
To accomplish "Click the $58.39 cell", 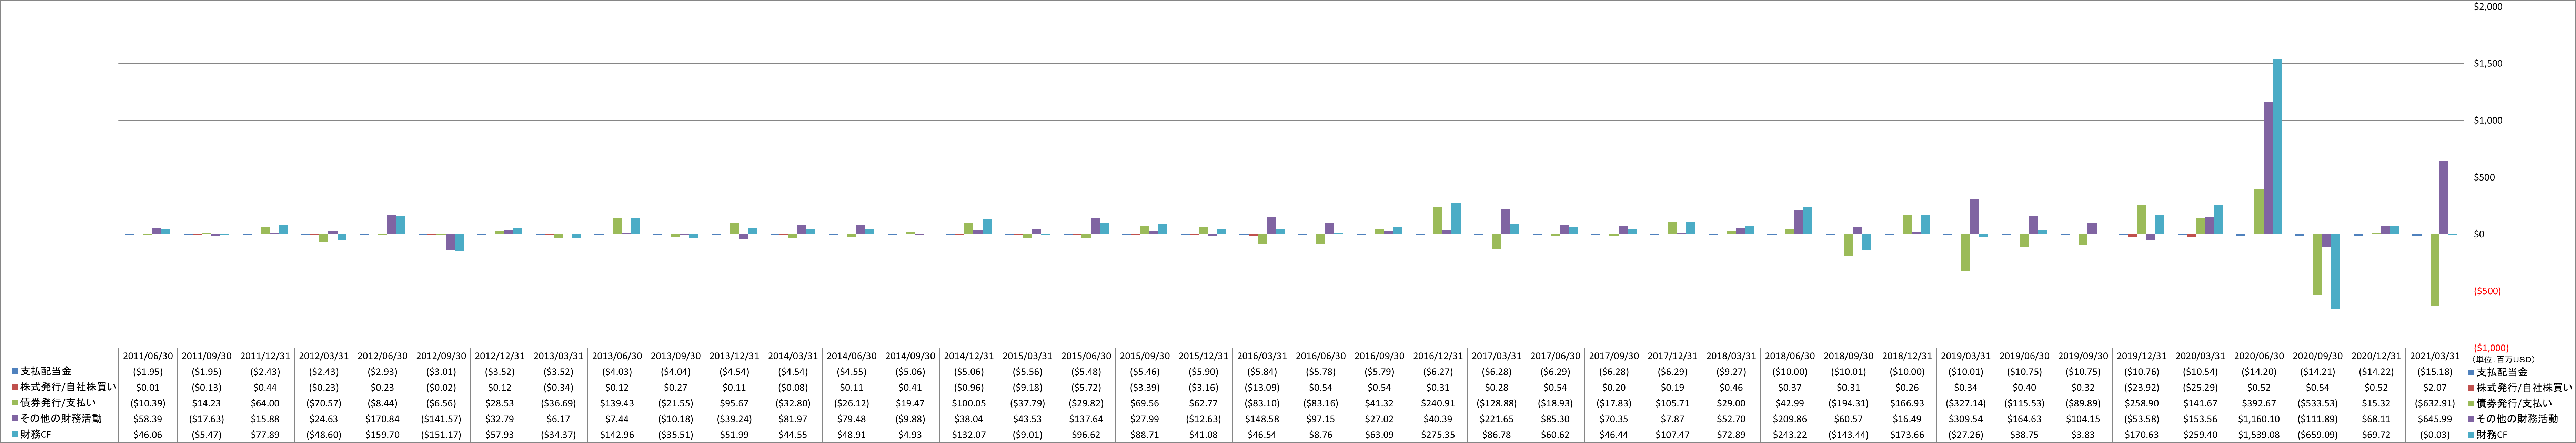I will [x=148, y=419].
